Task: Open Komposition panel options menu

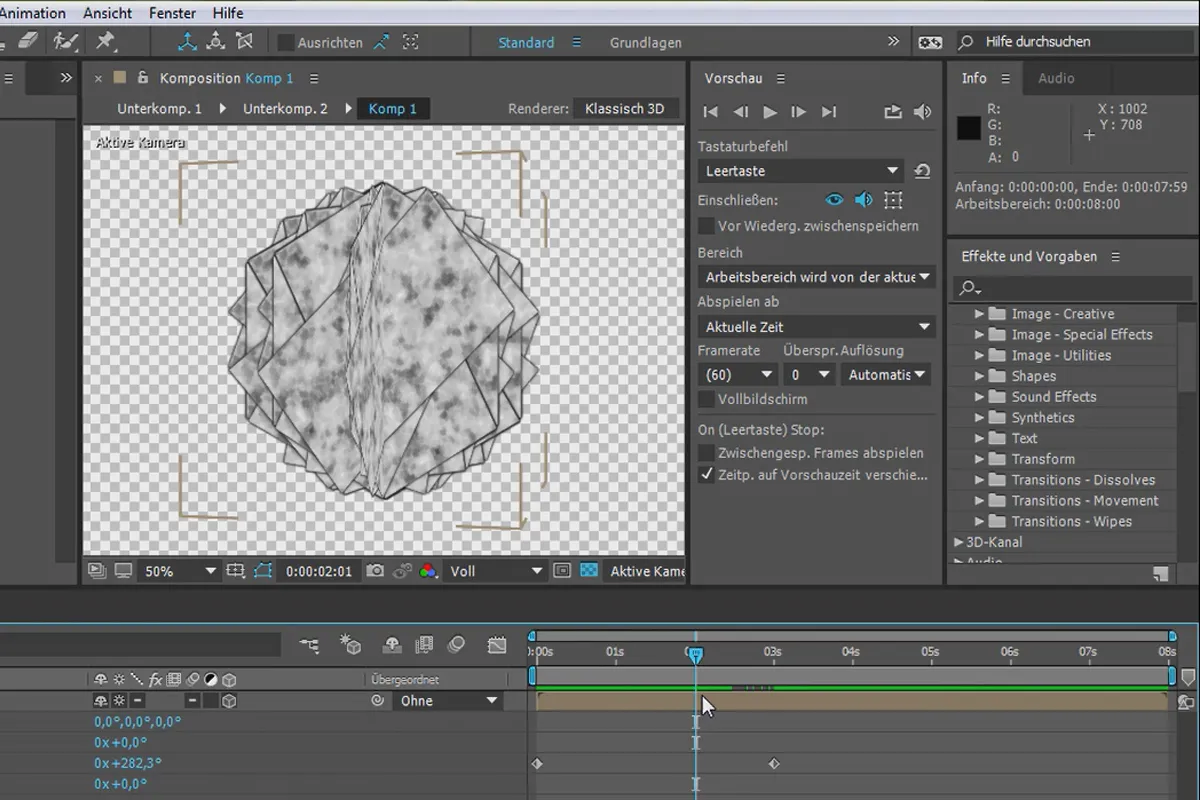Action: tap(314, 78)
